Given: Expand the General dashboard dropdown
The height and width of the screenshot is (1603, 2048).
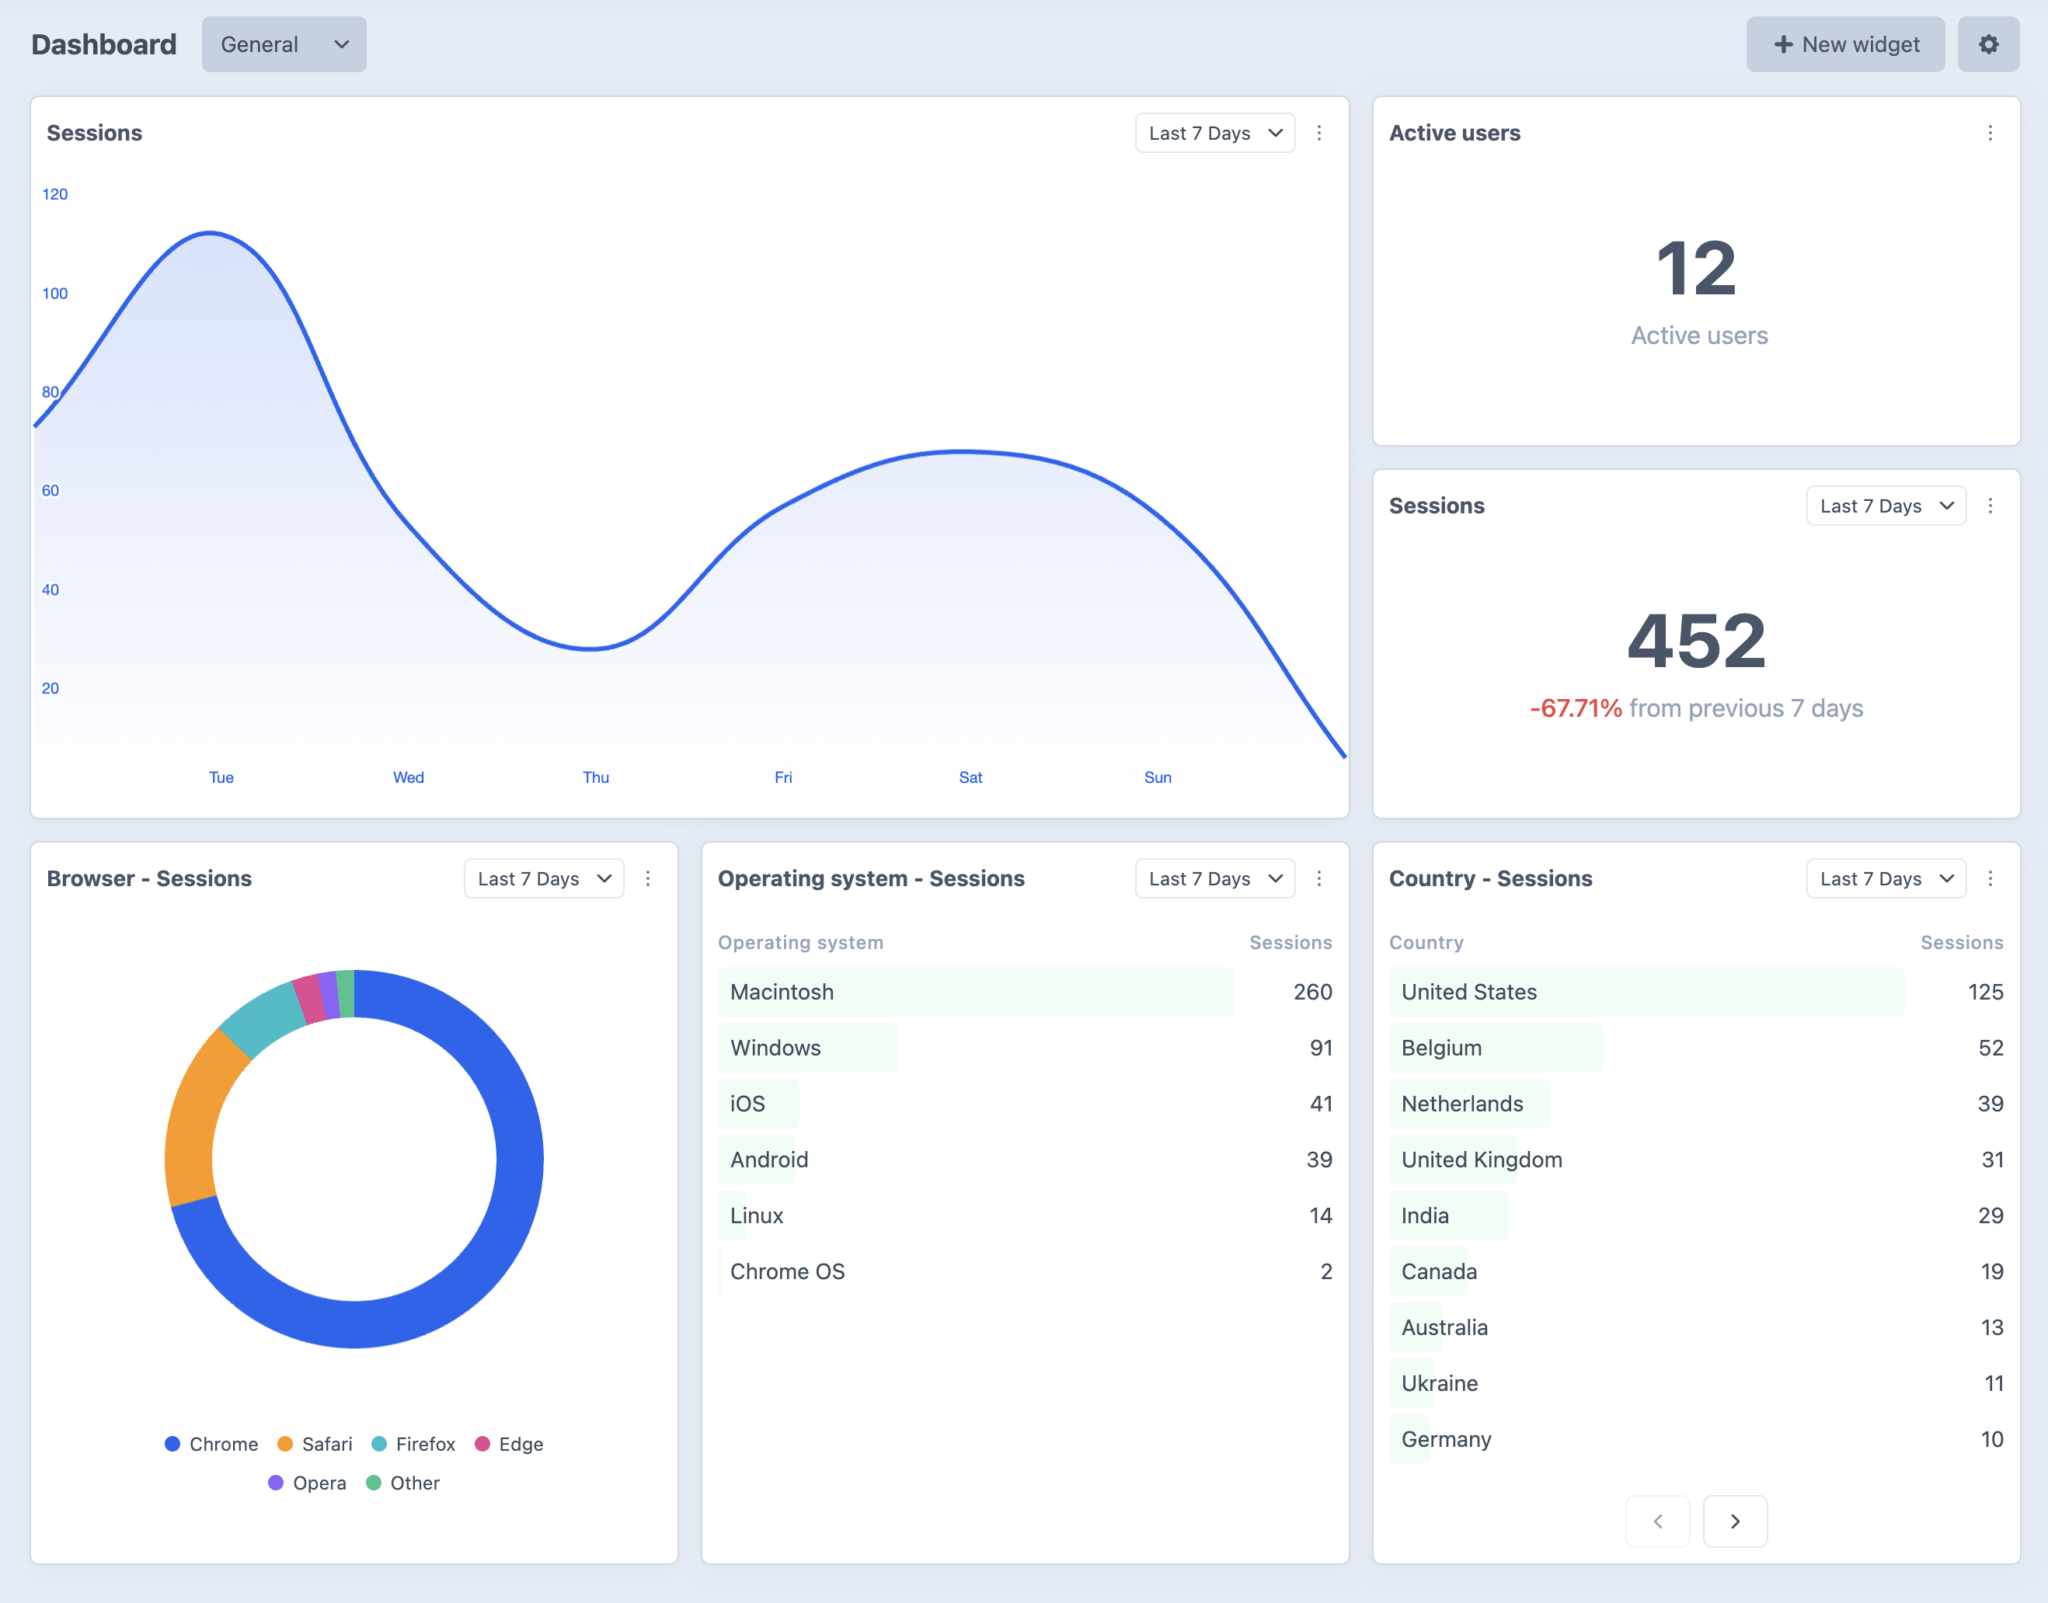Looking at the screenshot, I should click(x=284, y=44).
